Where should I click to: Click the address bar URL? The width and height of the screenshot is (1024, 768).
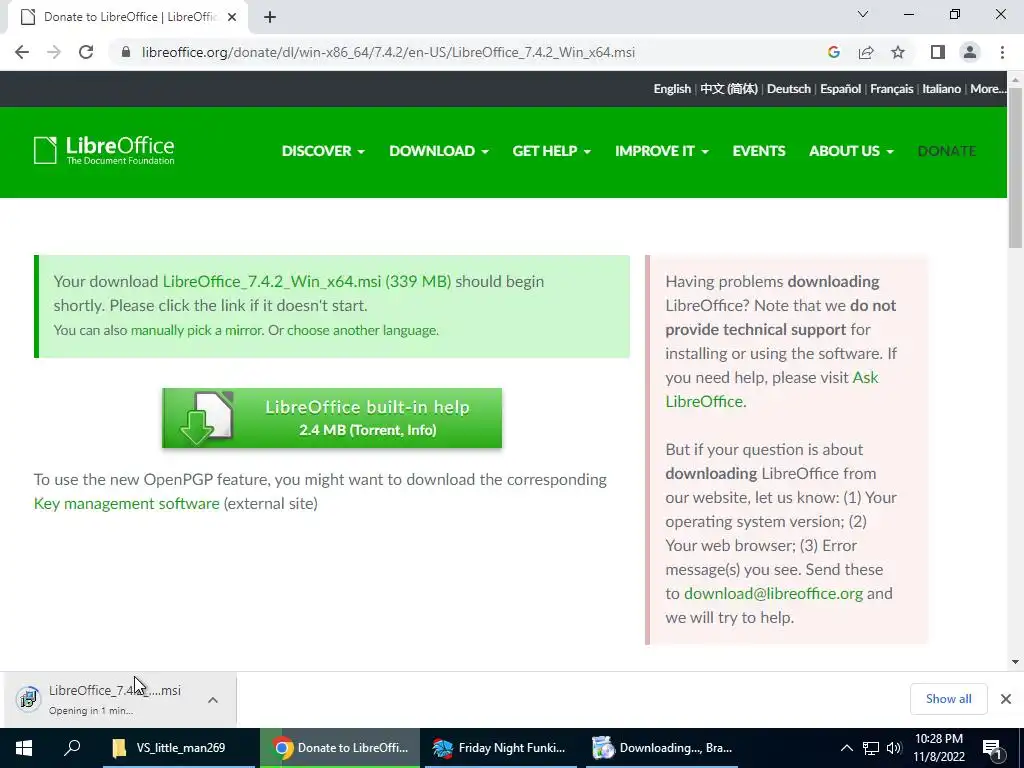pyautogui.click(x=388, y=52)
